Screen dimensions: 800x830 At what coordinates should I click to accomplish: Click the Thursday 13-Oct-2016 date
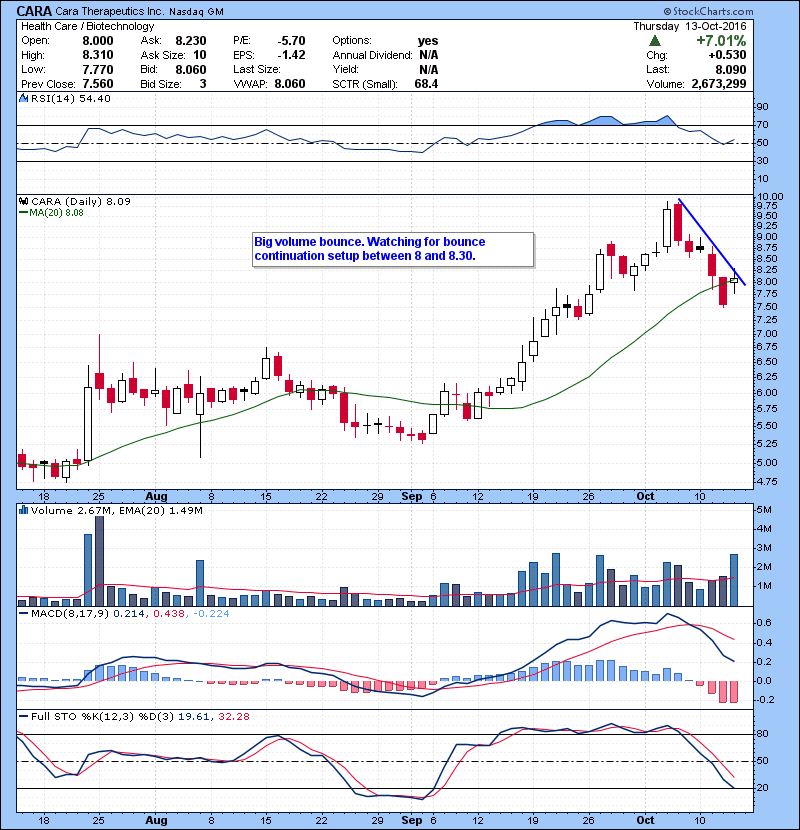click(x=690, y=26)
